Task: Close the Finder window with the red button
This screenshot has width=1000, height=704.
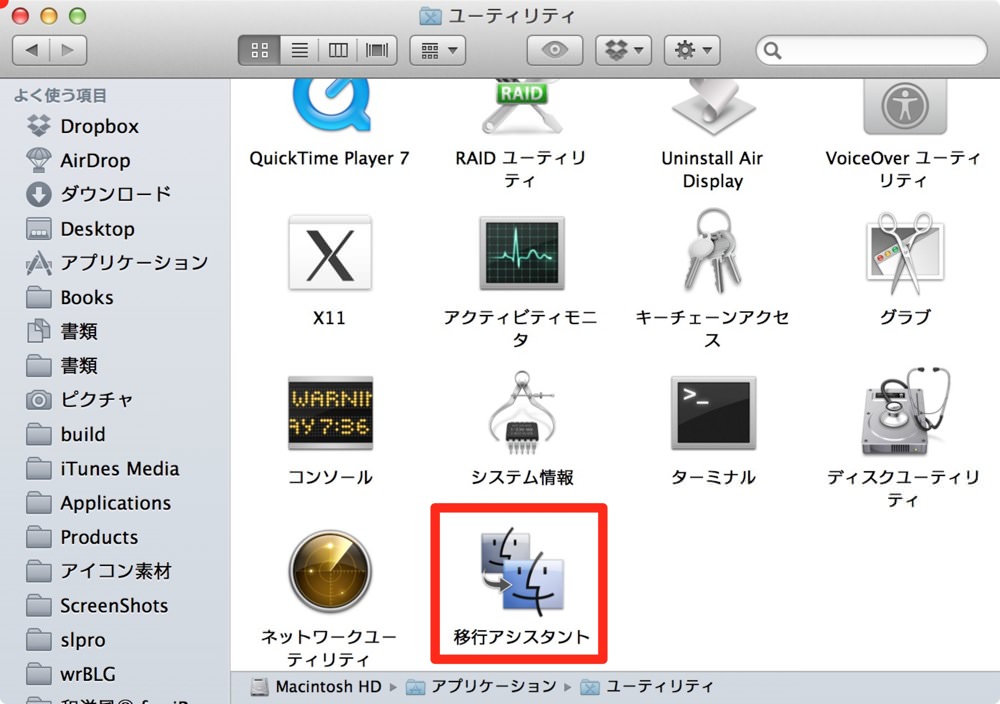Action: [20, 16]
